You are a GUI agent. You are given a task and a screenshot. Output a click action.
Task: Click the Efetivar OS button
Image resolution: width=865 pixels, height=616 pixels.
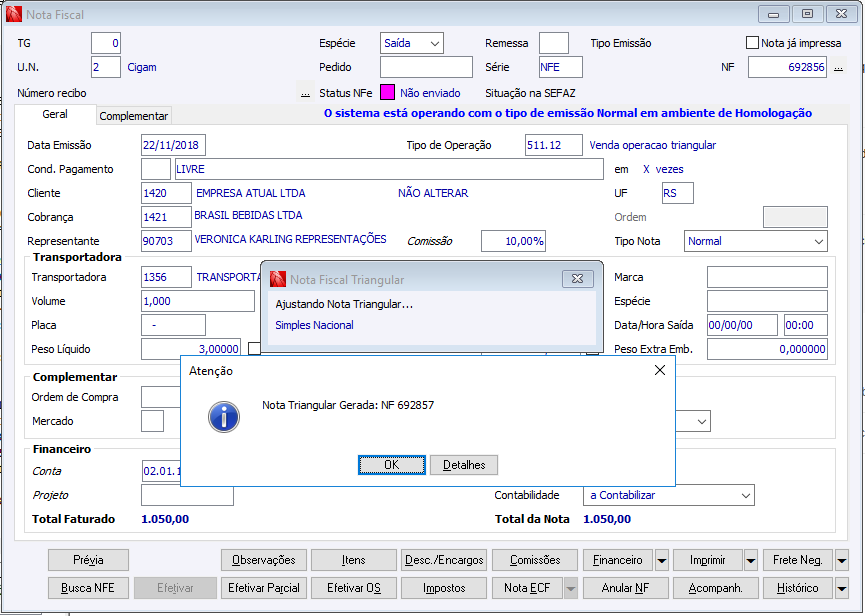click(354, 588)
